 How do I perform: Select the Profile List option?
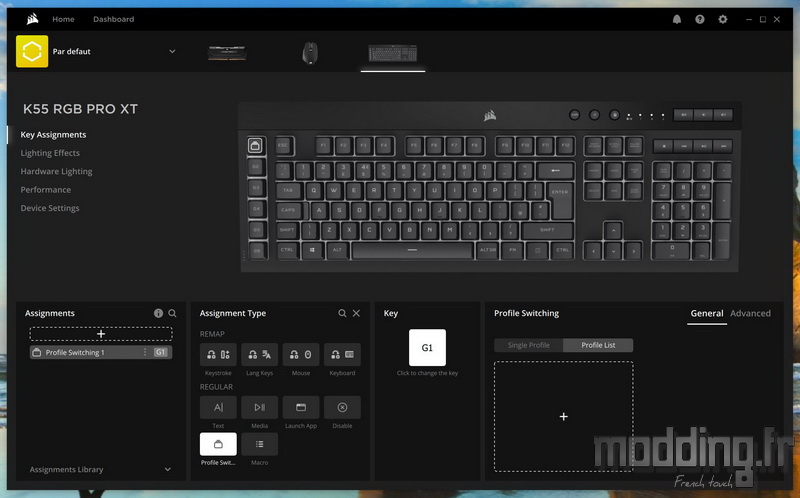point(598,345)
